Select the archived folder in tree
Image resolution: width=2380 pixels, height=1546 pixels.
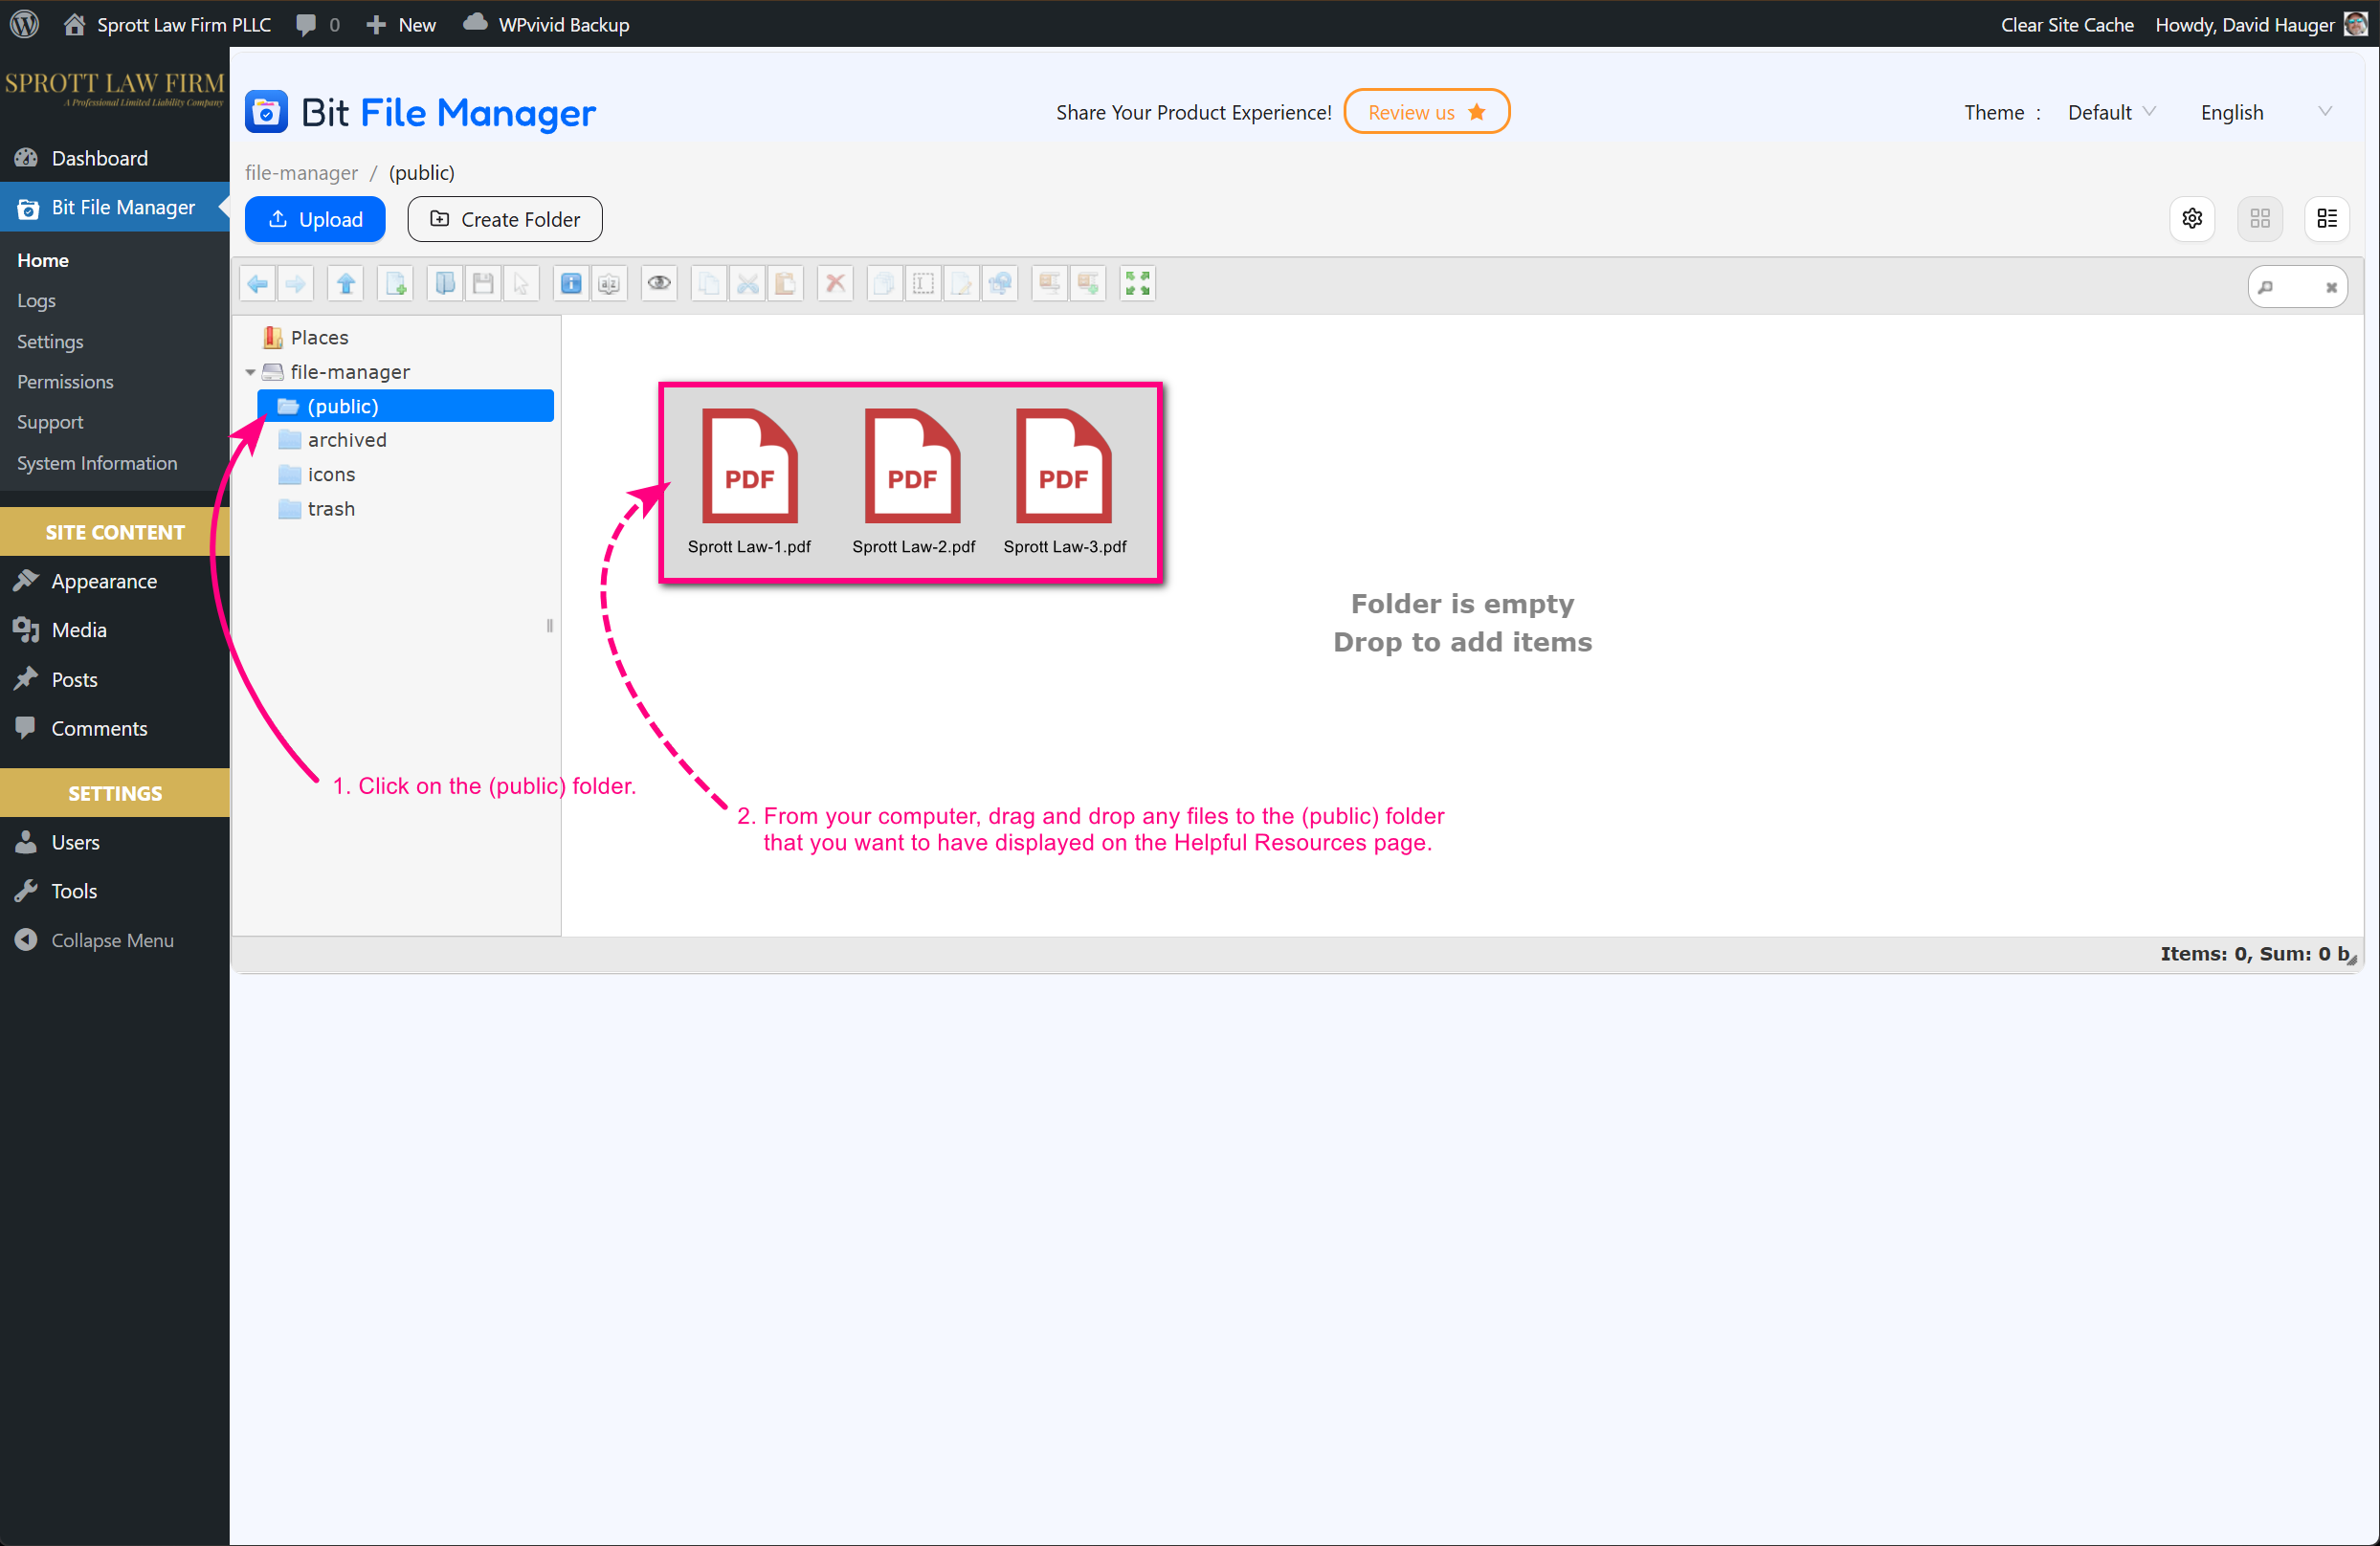coord(347,440)
